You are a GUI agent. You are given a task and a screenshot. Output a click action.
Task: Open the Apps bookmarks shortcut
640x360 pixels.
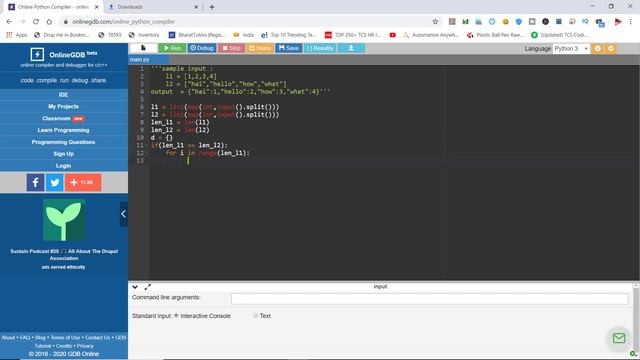click(x=17, y=35)
